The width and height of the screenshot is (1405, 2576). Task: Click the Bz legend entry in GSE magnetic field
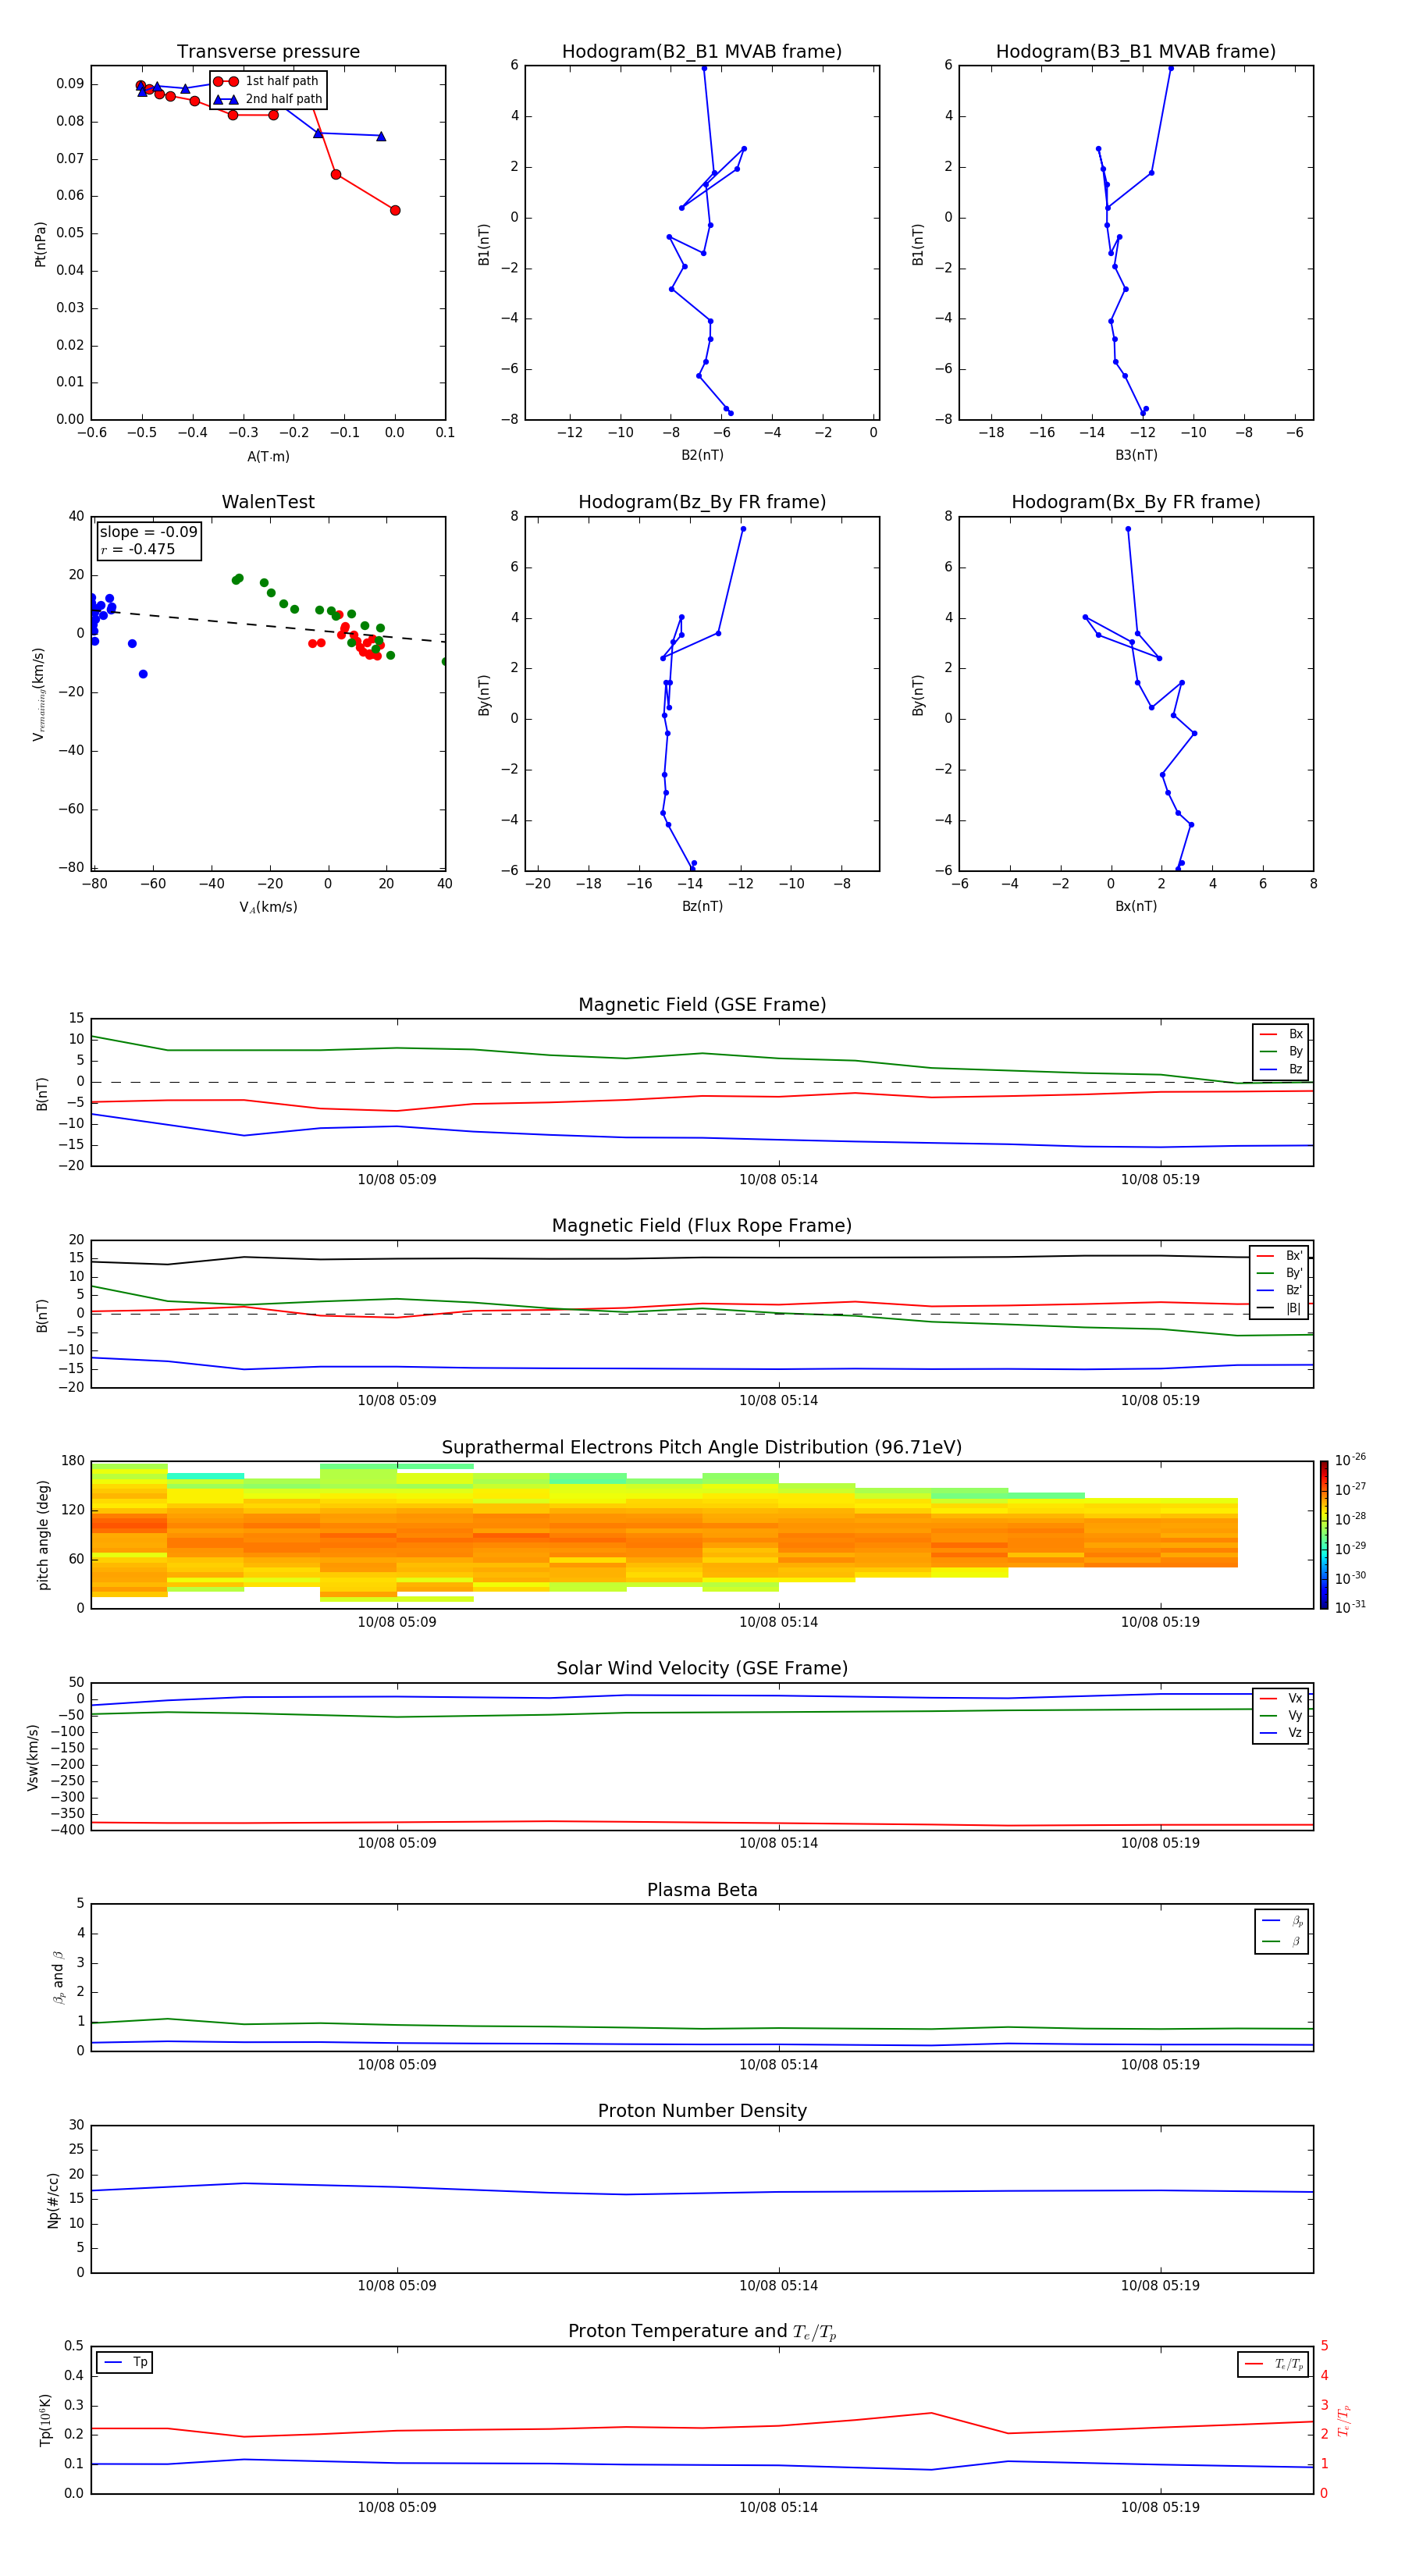pyautogui.click(x=1281, y=1069)
